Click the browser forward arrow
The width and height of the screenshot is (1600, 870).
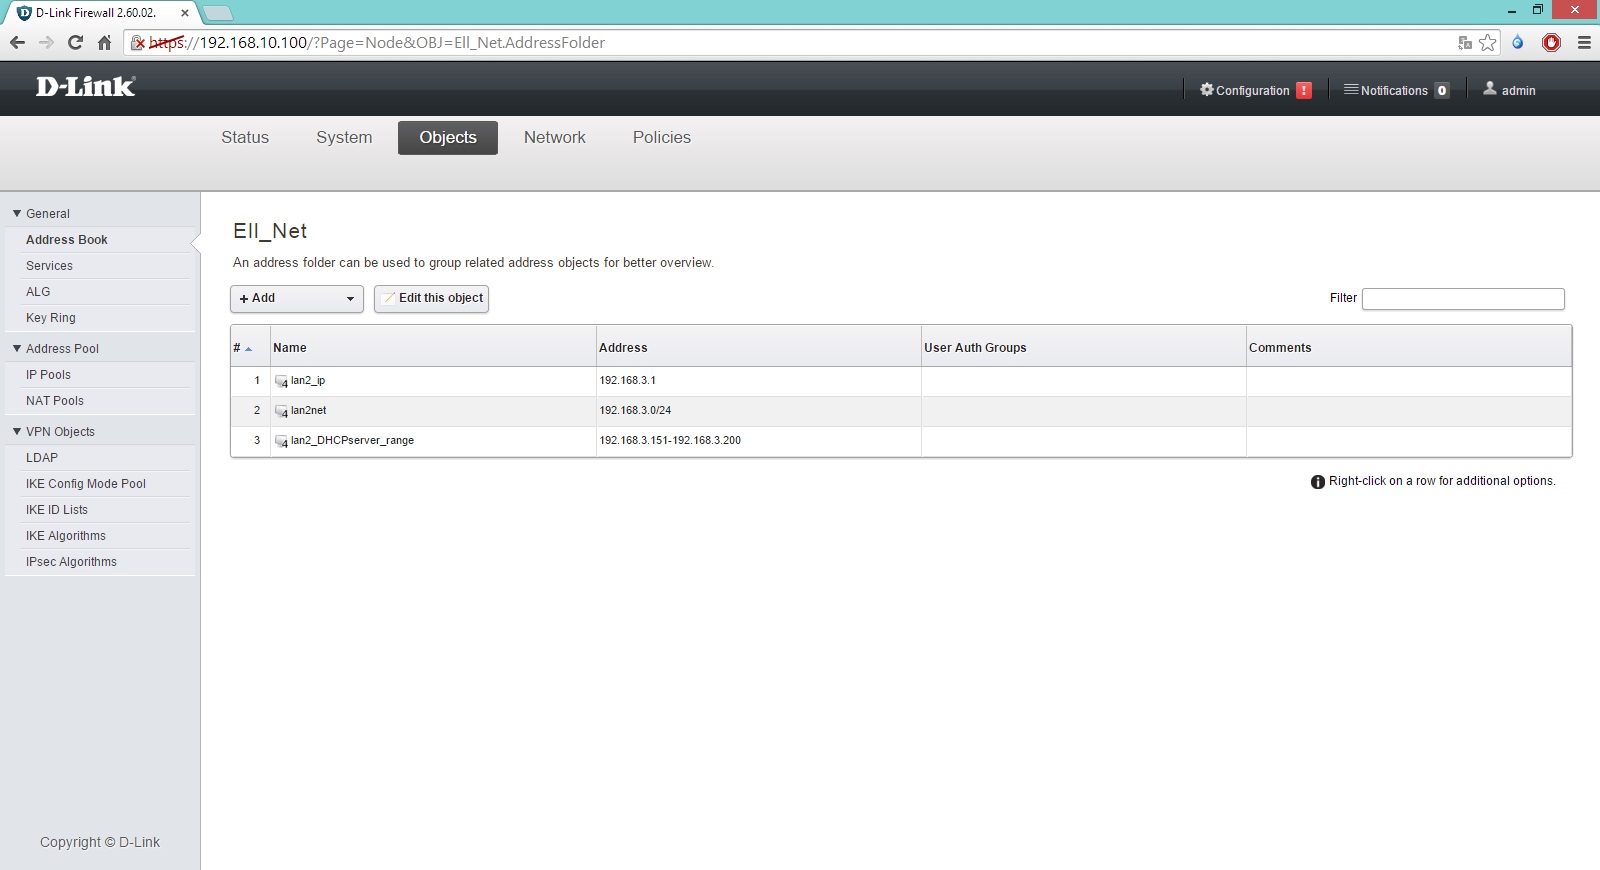pos(46,42)
